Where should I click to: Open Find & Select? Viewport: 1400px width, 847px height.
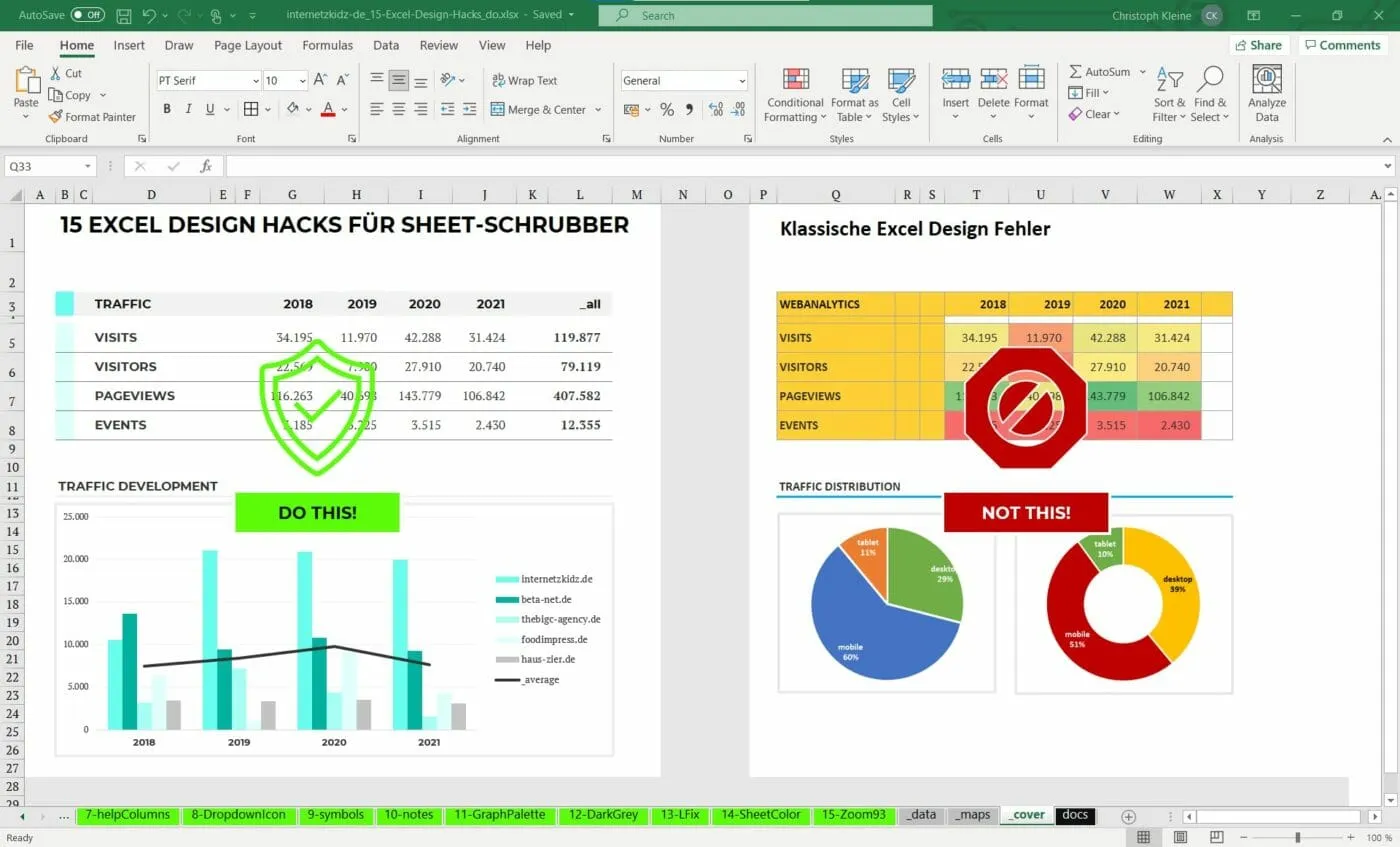(x=1210, y=94)
